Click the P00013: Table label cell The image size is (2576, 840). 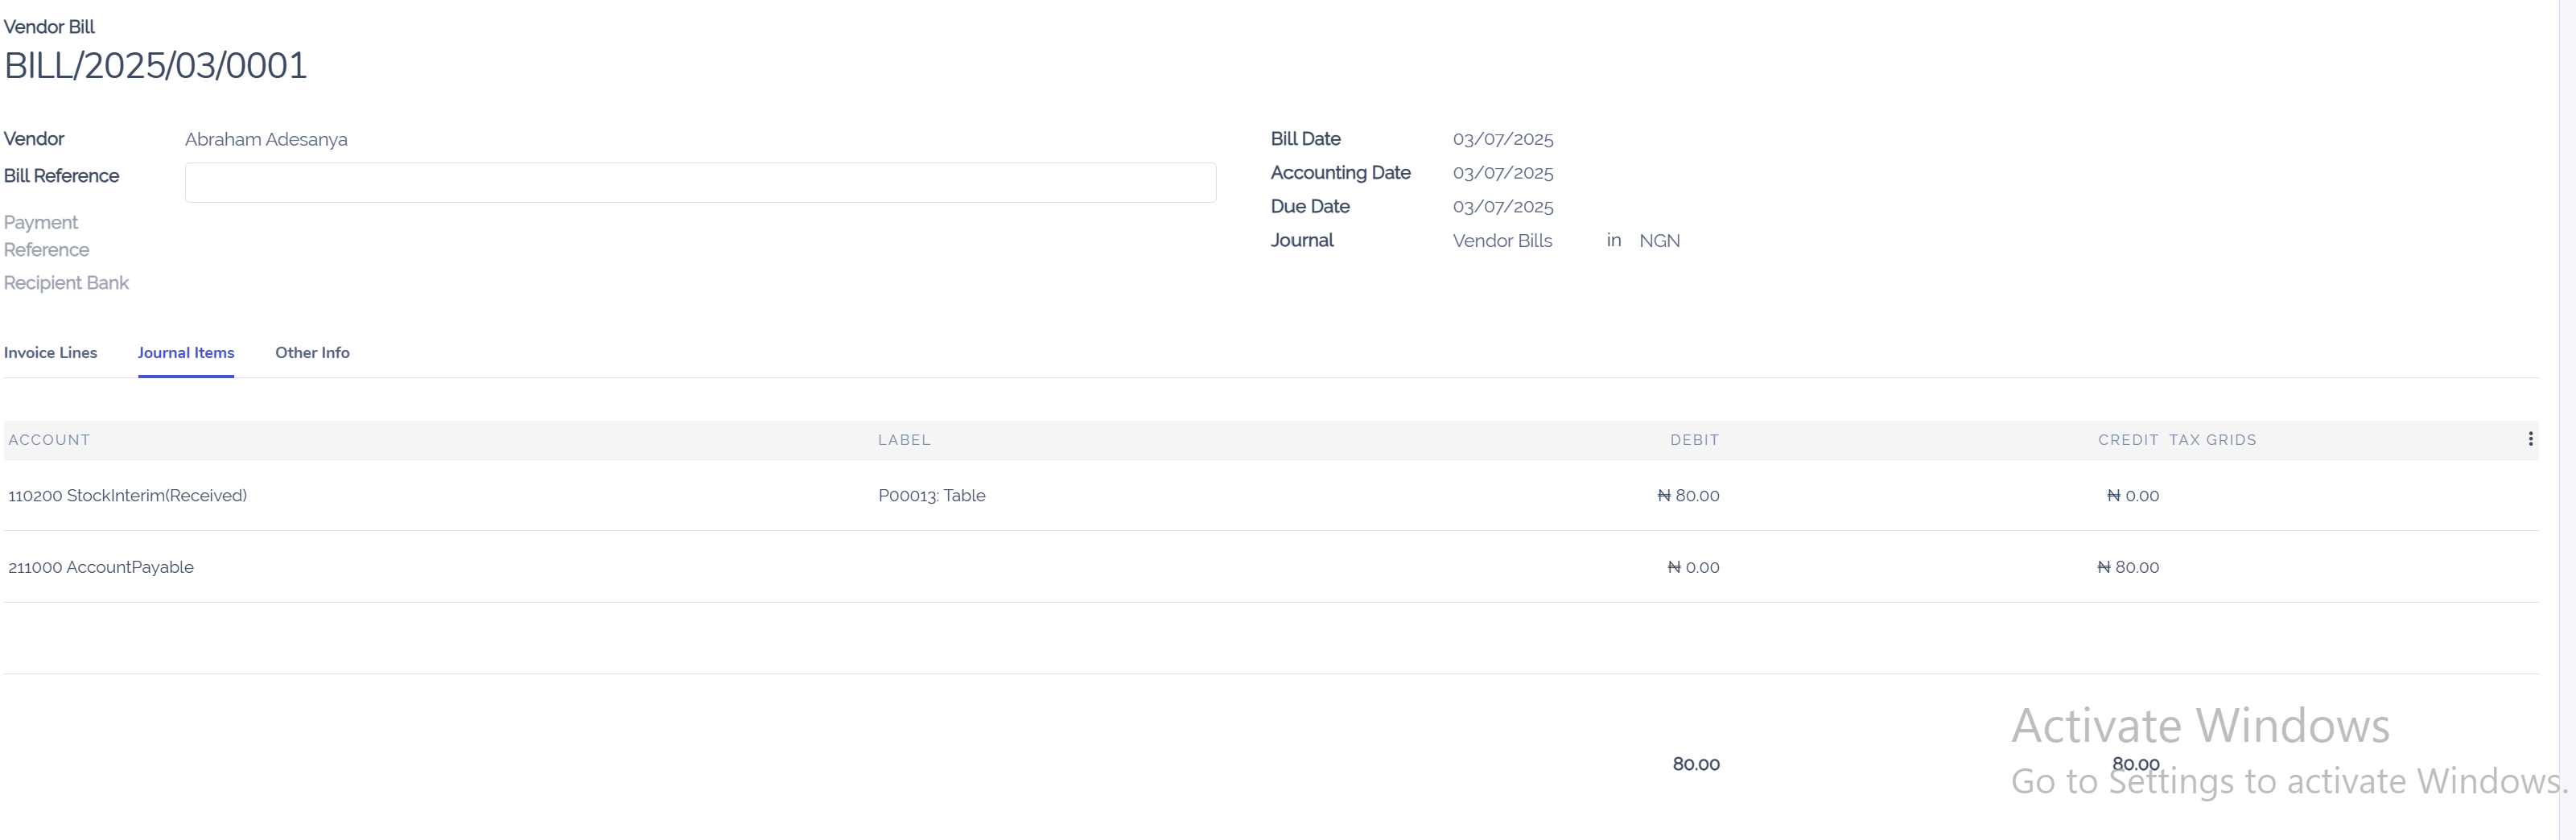click(x=932, y=496)
